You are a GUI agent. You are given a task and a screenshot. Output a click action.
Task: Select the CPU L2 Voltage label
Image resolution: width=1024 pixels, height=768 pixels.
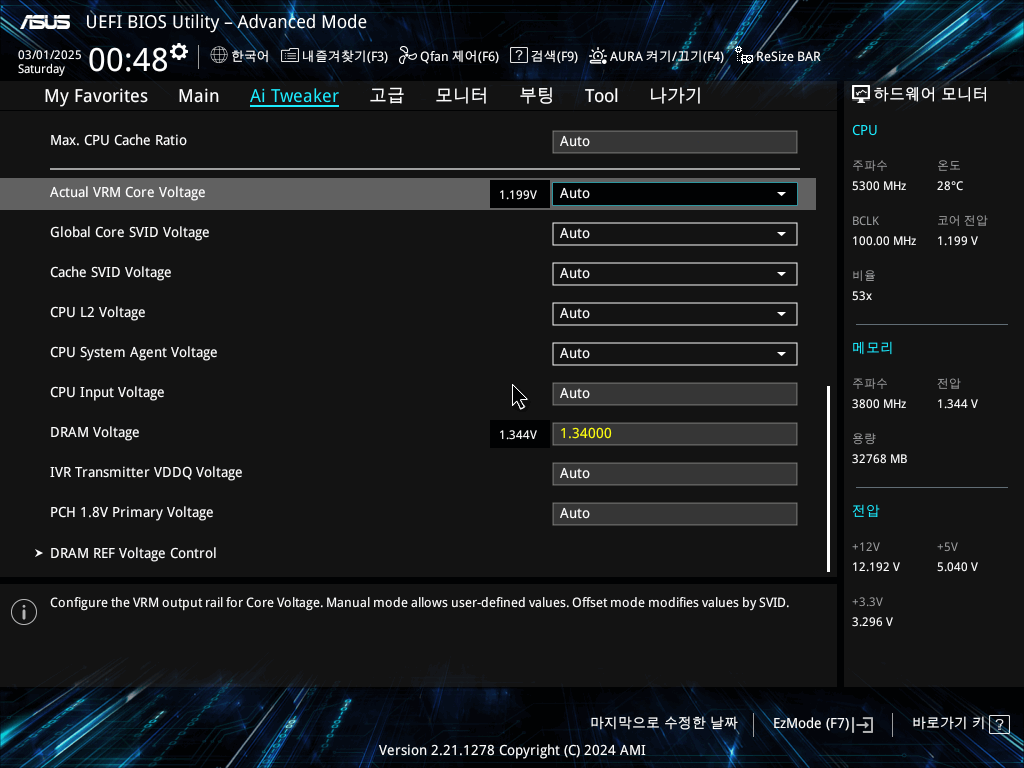point(98,312)
